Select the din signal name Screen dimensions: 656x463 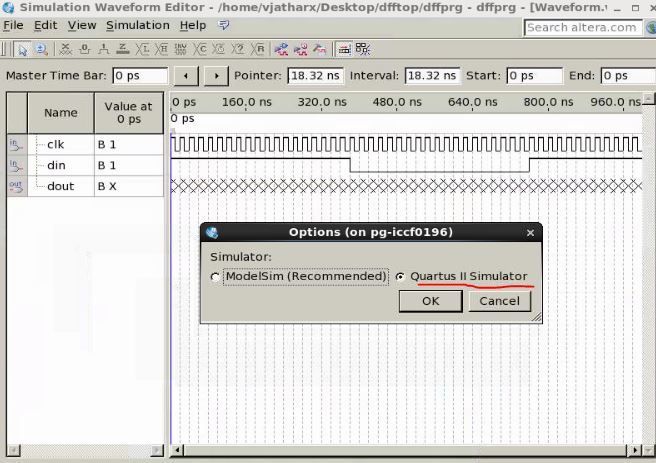pos(56,166)
